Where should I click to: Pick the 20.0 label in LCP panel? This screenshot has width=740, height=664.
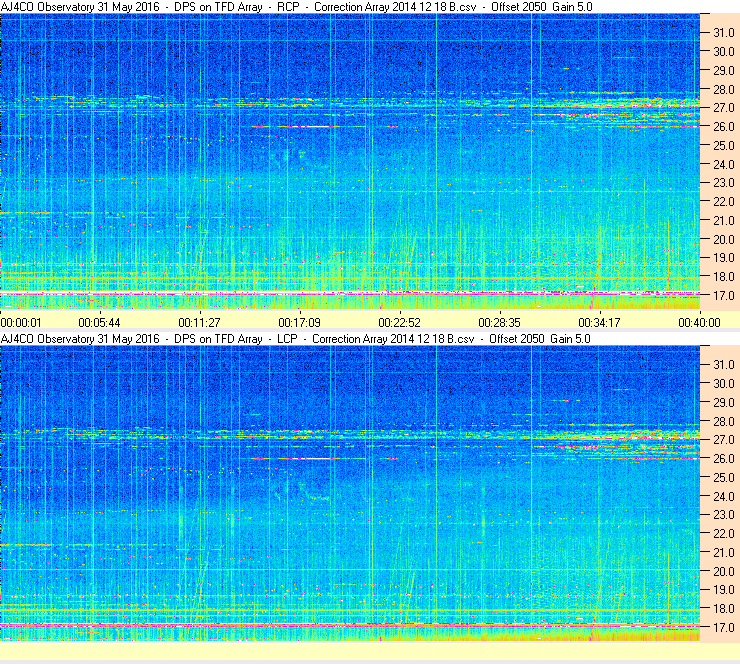(723, 572)
